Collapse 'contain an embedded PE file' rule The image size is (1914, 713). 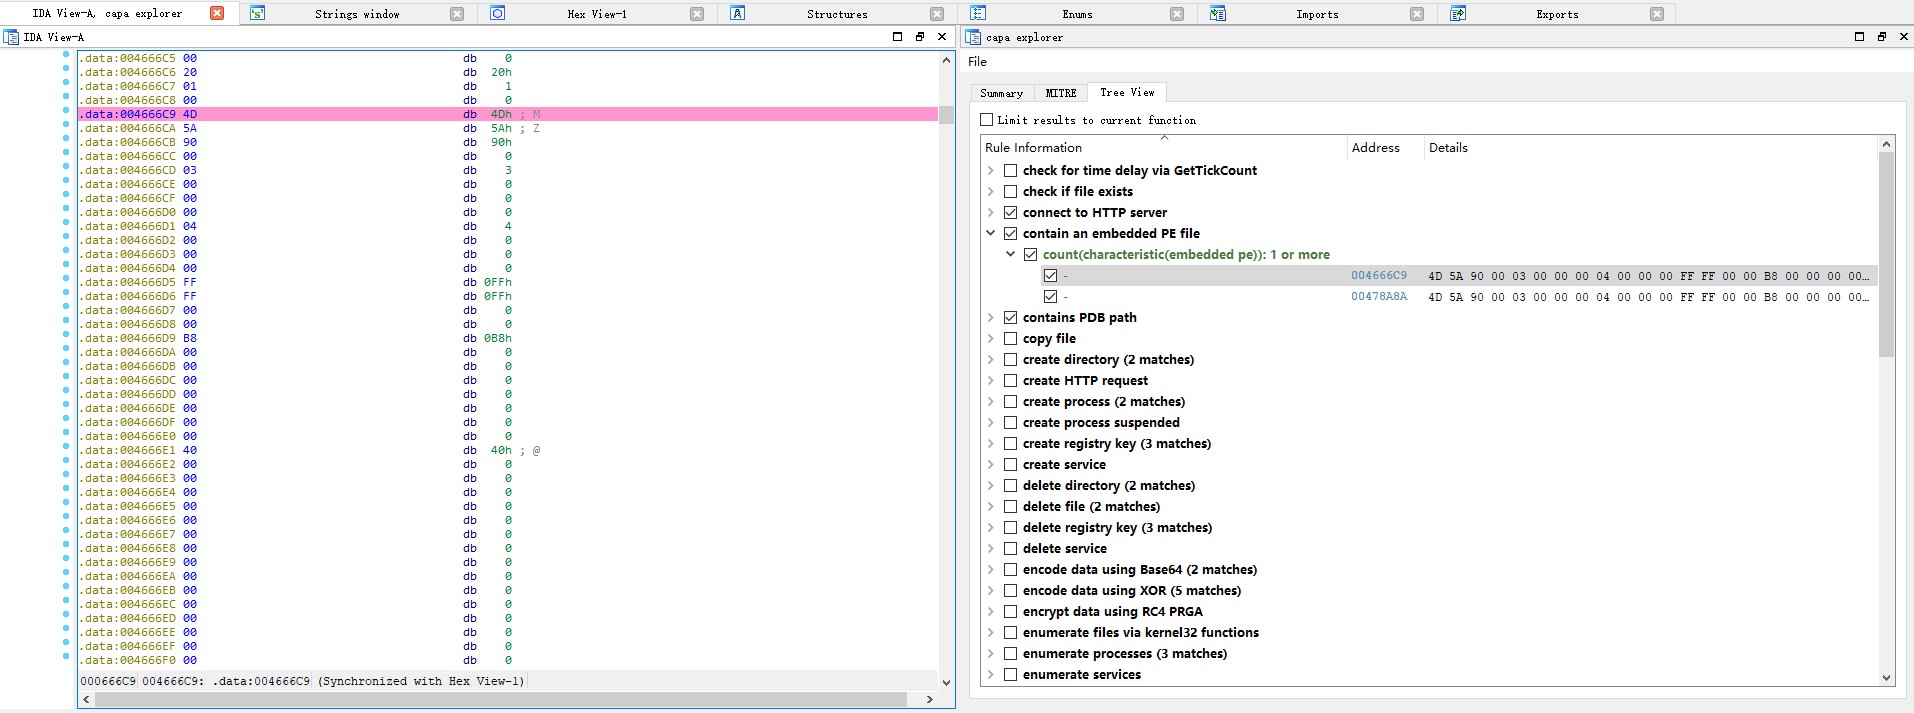coord(991,234)
